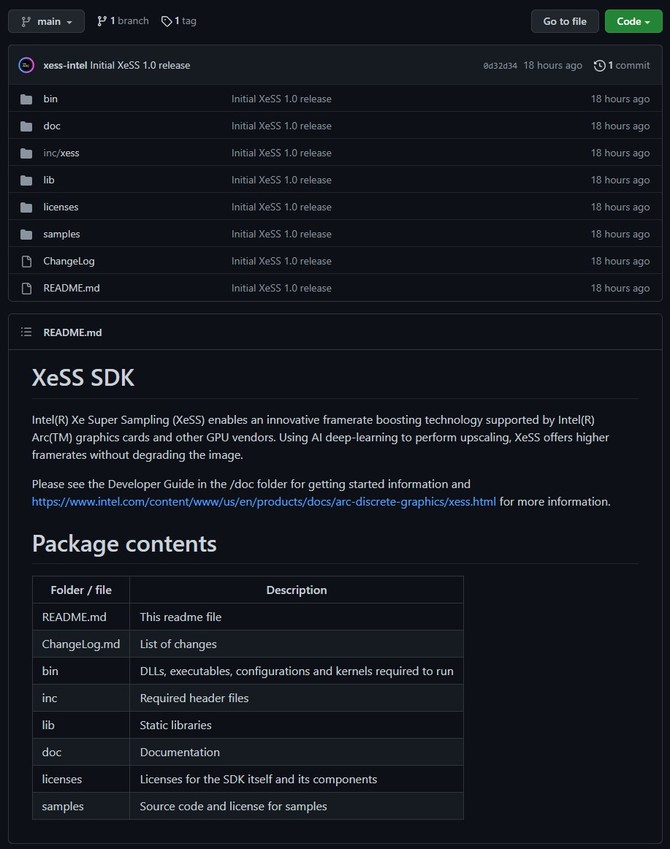The image size is (670, 849).
Task: Click the lib folder icon
Action: pos(26,180)
